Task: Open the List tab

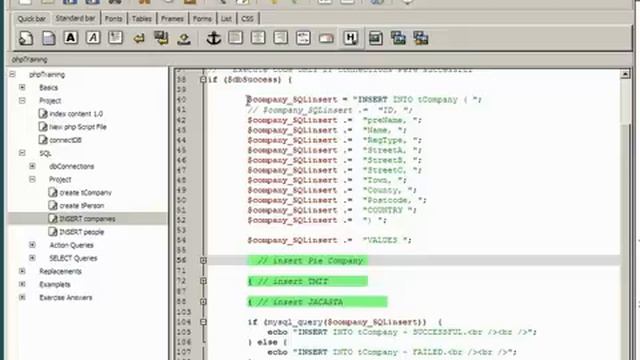Action: 226,19
